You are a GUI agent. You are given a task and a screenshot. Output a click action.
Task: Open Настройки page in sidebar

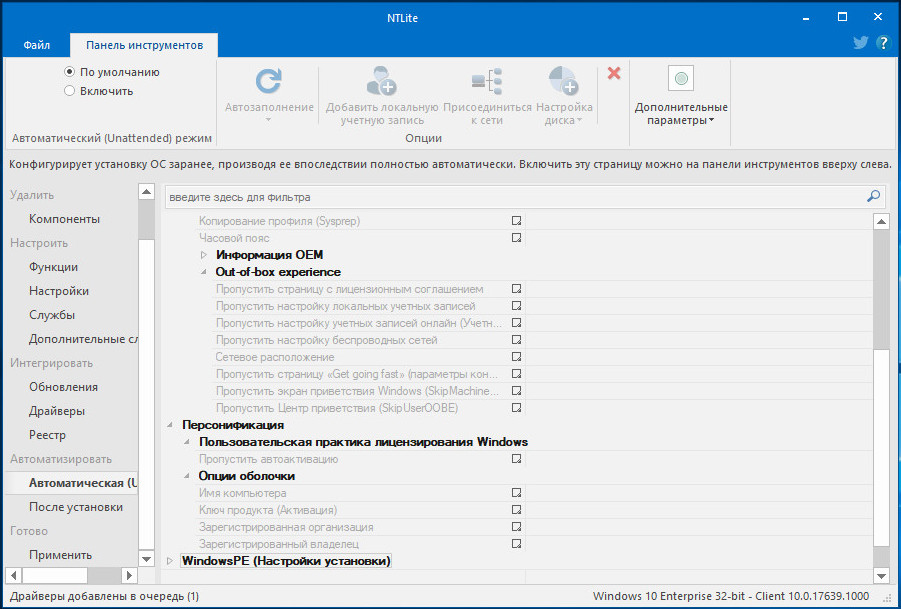click(x=59, y=291)
